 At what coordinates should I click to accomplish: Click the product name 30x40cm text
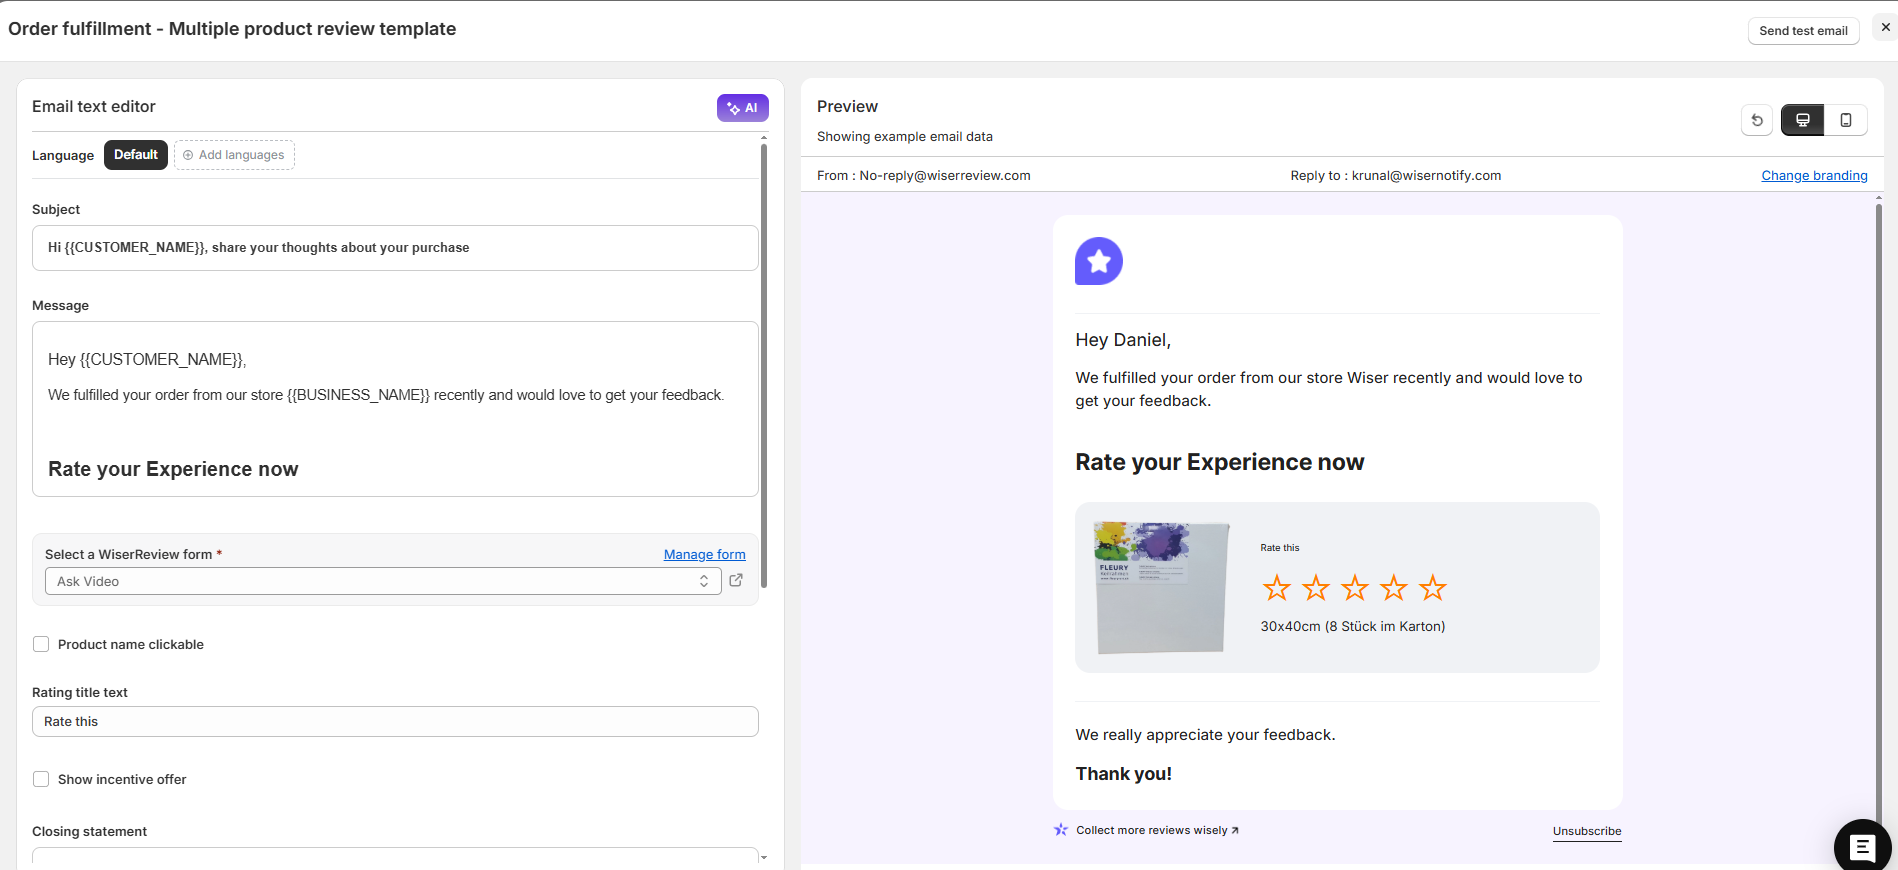click(x=1352, y=626)
